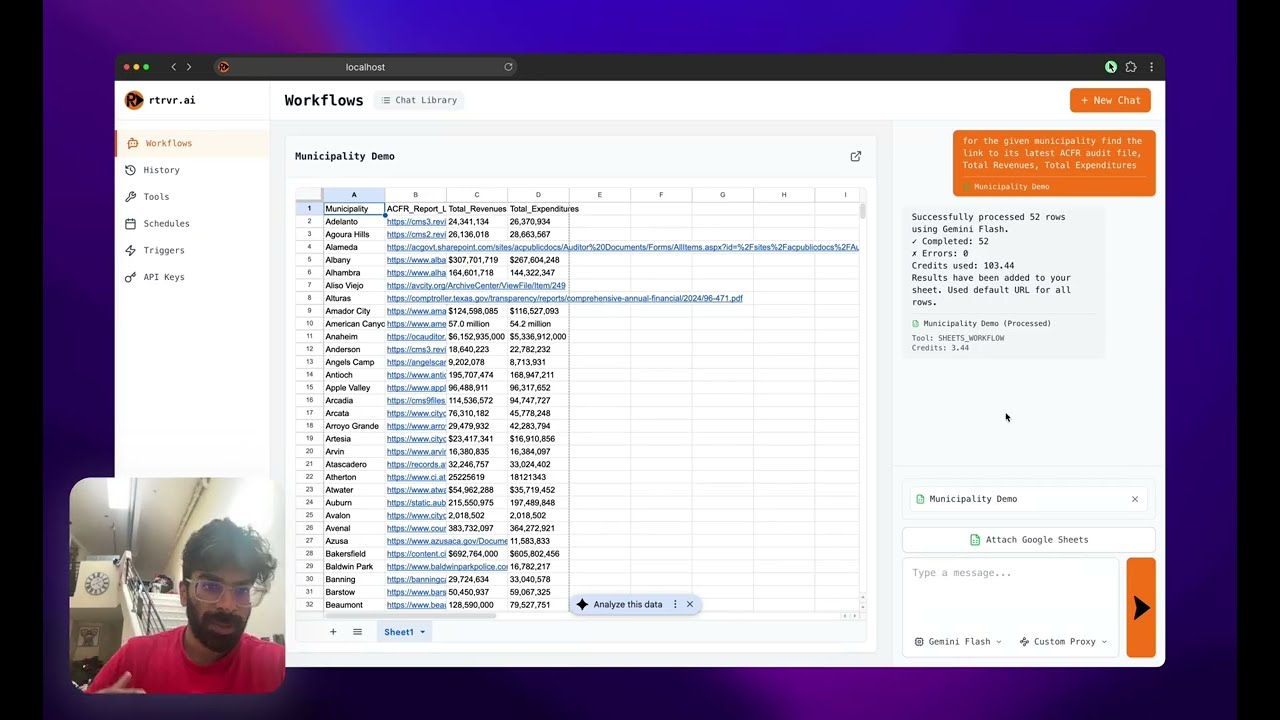Image resolution: width=1280 pixels, height=720 pixels.
Task: Expand the Gemini Flash model dropdown
Action: pyautogui.click(x=958, y=642)
